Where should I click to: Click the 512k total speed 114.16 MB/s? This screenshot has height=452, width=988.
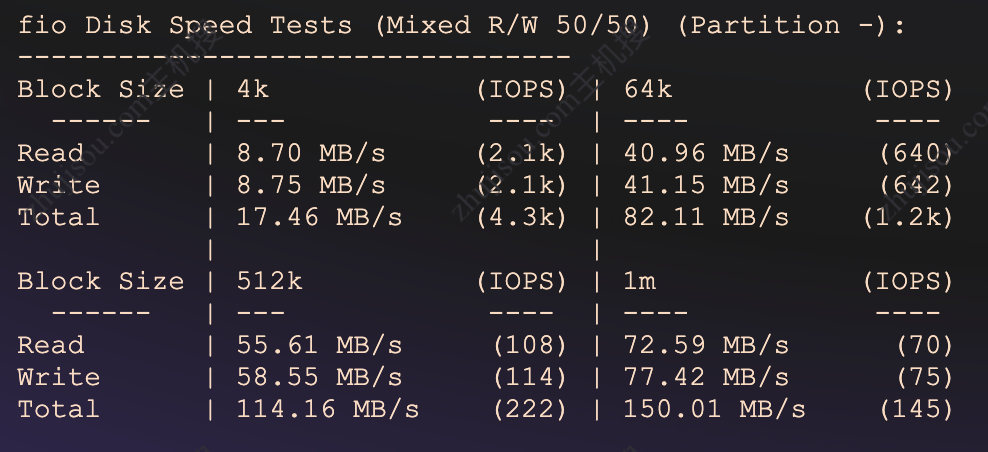pos(328,409)
